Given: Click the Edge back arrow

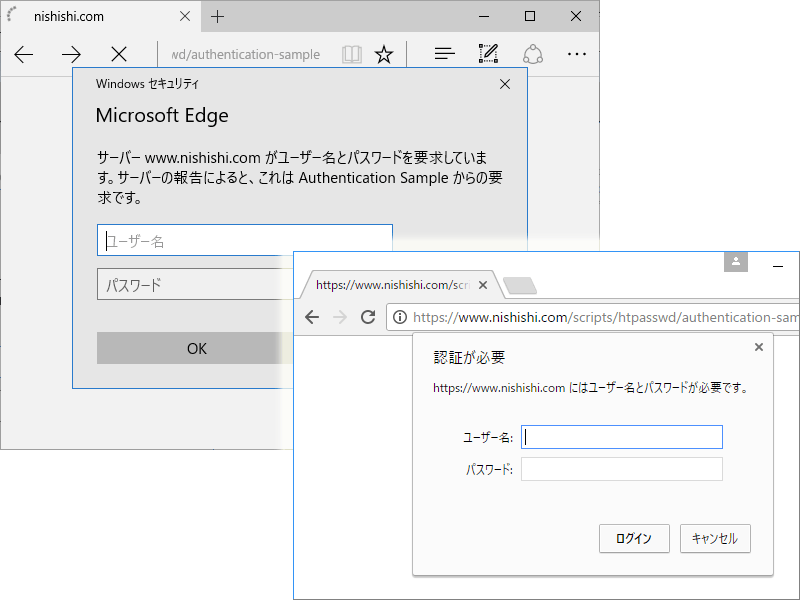Looking at the screenshot, I should [x=23, y=54].
